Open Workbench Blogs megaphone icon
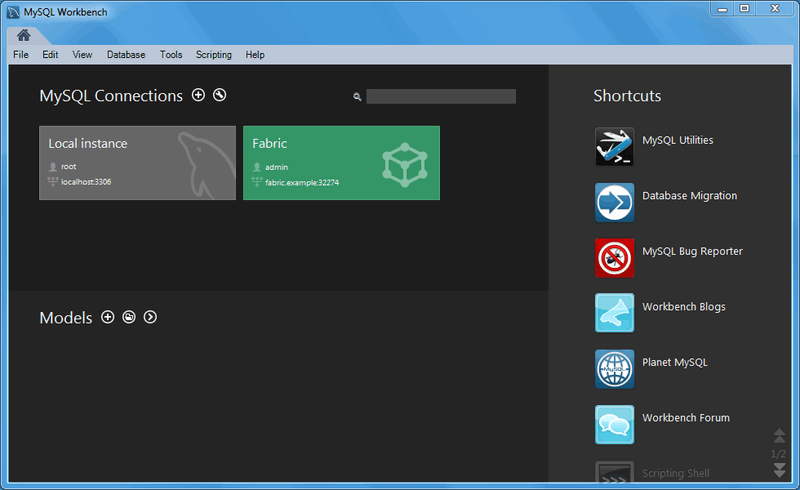 click(614, 312)
